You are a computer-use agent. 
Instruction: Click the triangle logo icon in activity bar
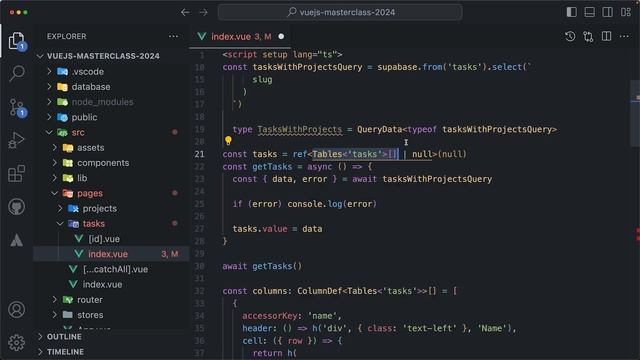(16, 240)
